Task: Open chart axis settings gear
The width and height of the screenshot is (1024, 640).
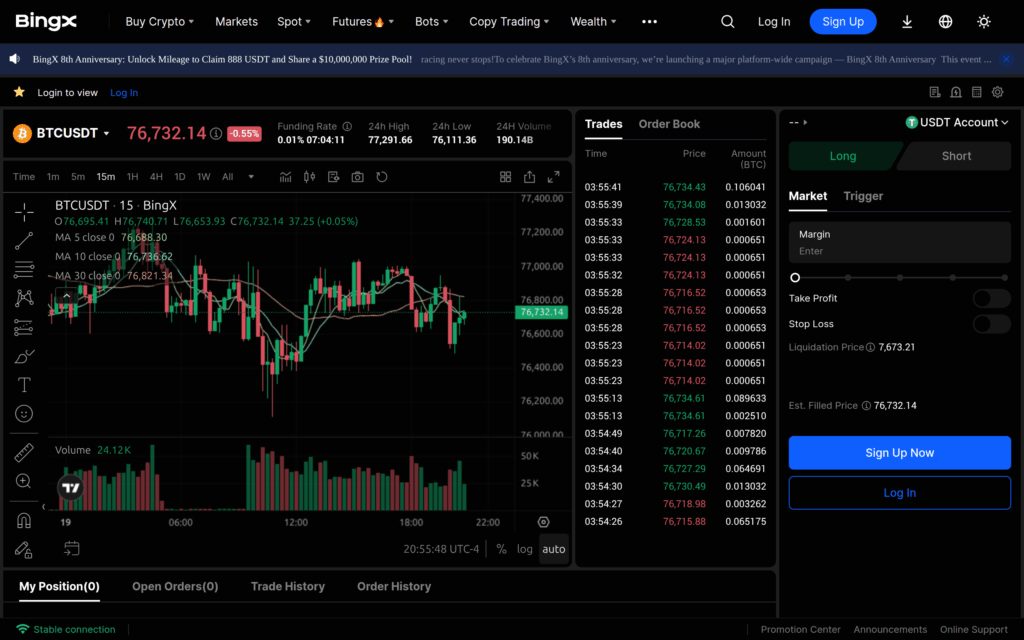Action: tap(543, 522)
